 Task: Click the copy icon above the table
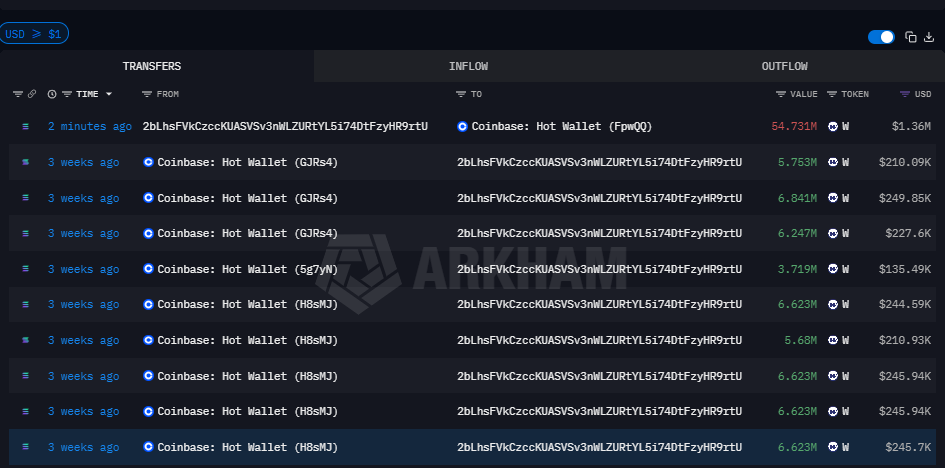[x=911, y=37]
